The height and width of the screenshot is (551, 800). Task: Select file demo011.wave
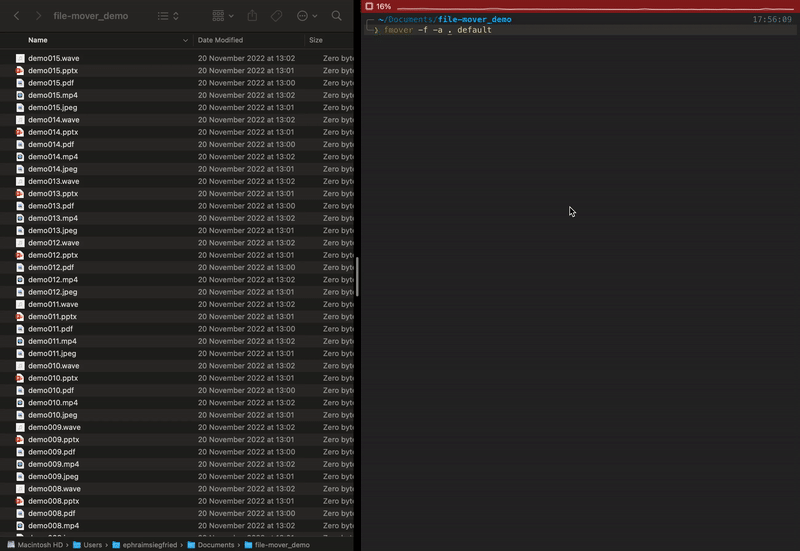53,304
